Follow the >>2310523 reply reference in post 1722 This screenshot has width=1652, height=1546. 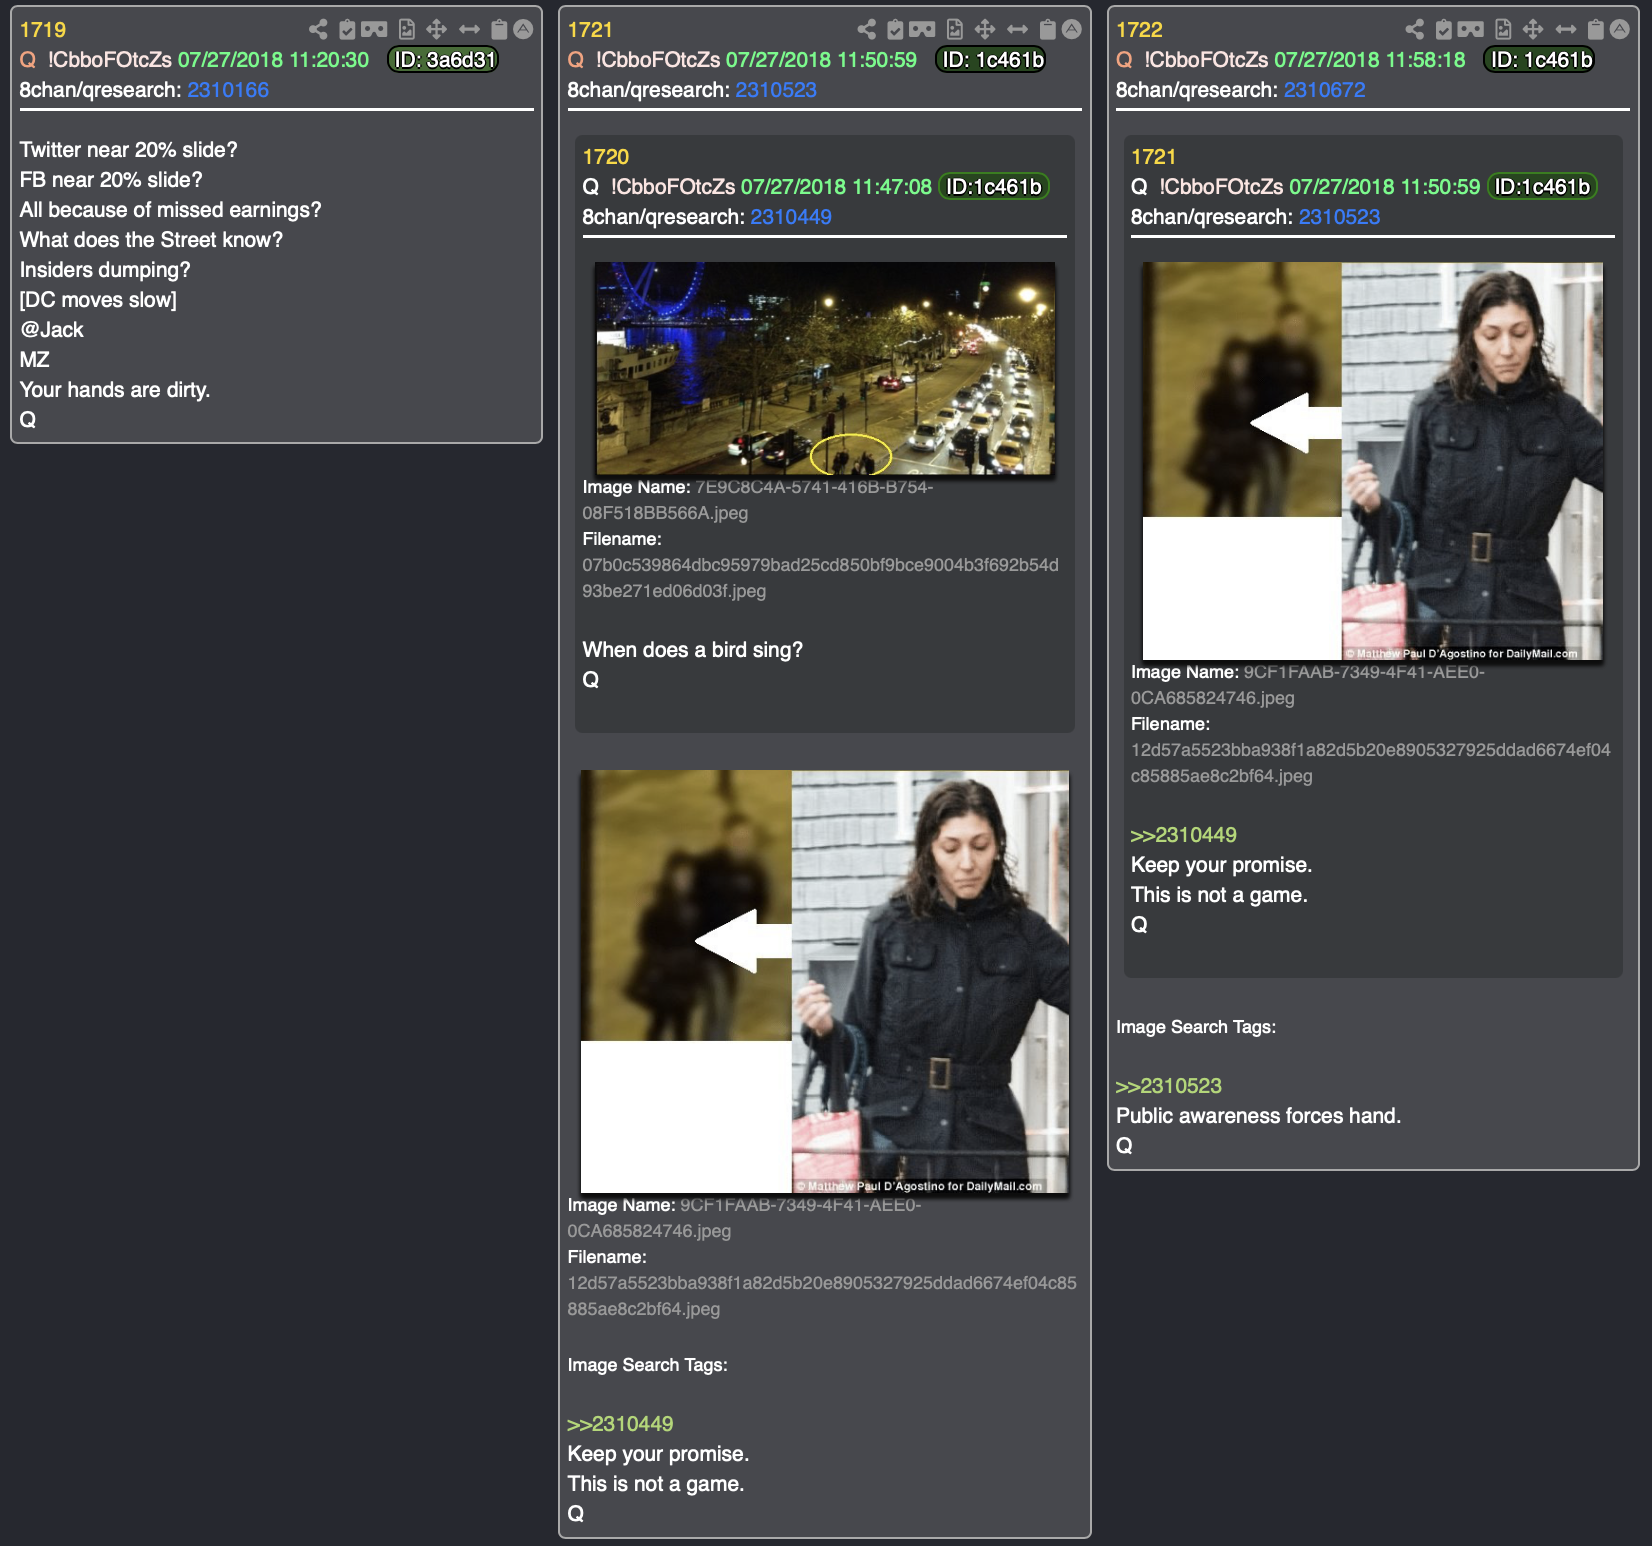(1169, 1086)
